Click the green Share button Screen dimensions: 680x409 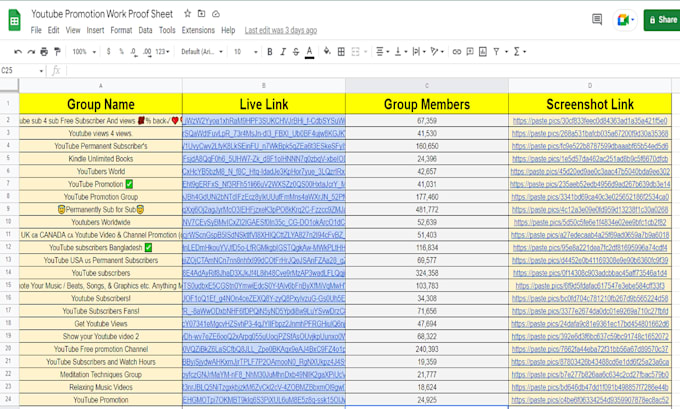662,20
